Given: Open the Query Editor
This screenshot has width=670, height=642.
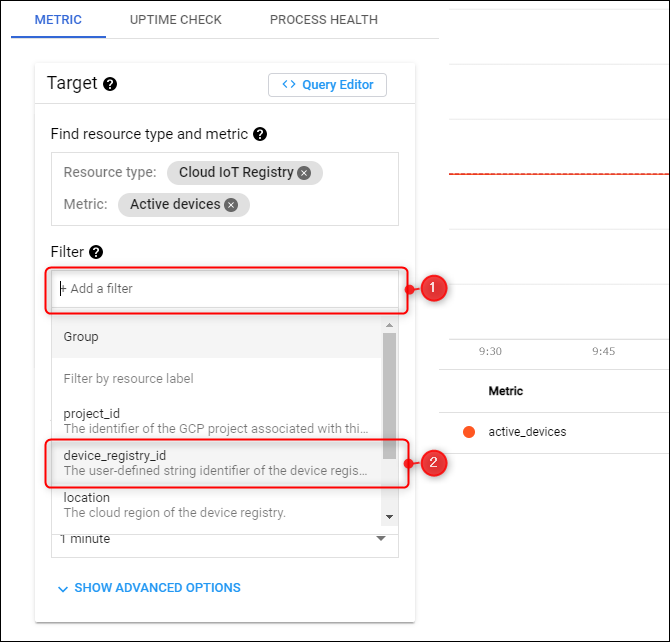Looking at the screenshot, I should pyautogui.click(x=327, y=85).
